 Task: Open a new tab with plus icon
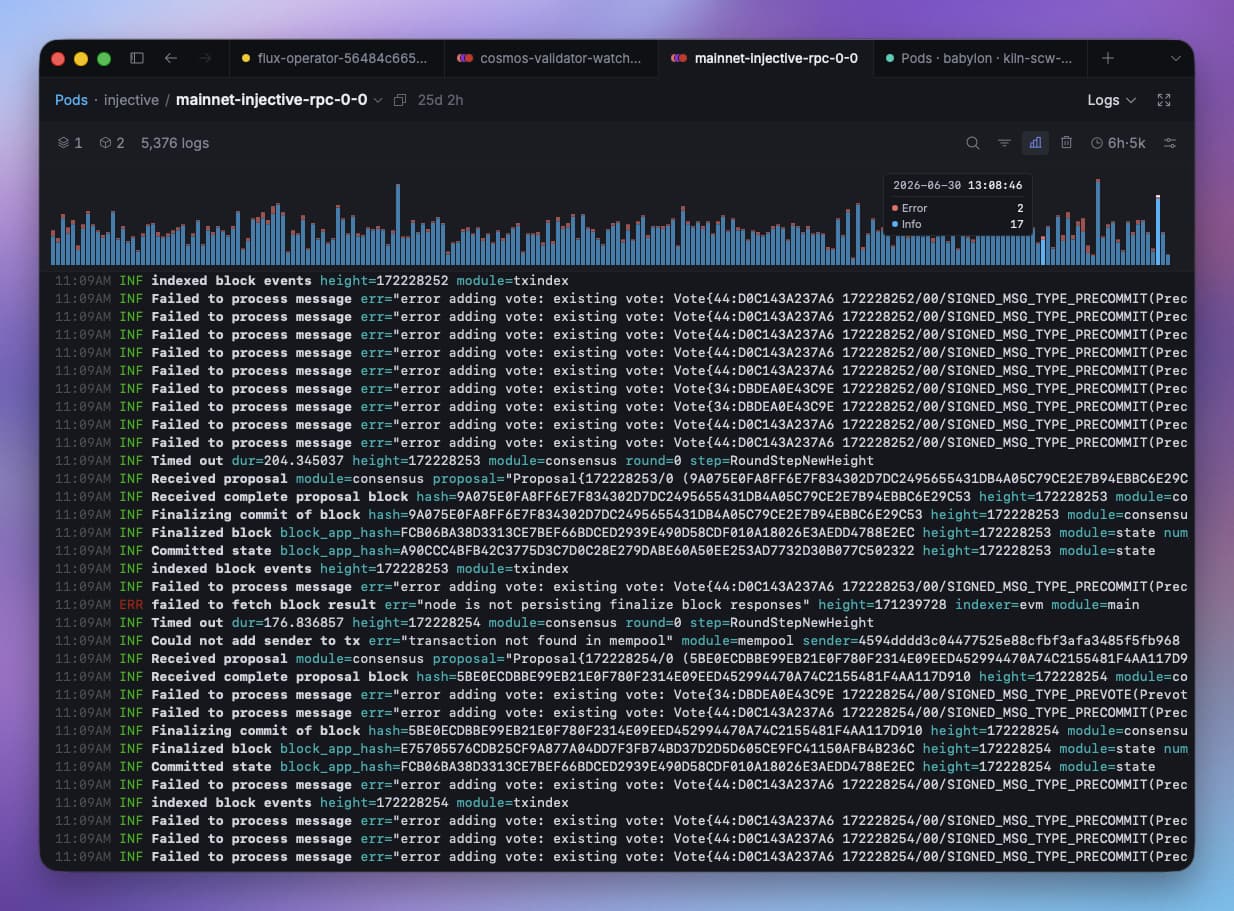tap(1108, 58)
